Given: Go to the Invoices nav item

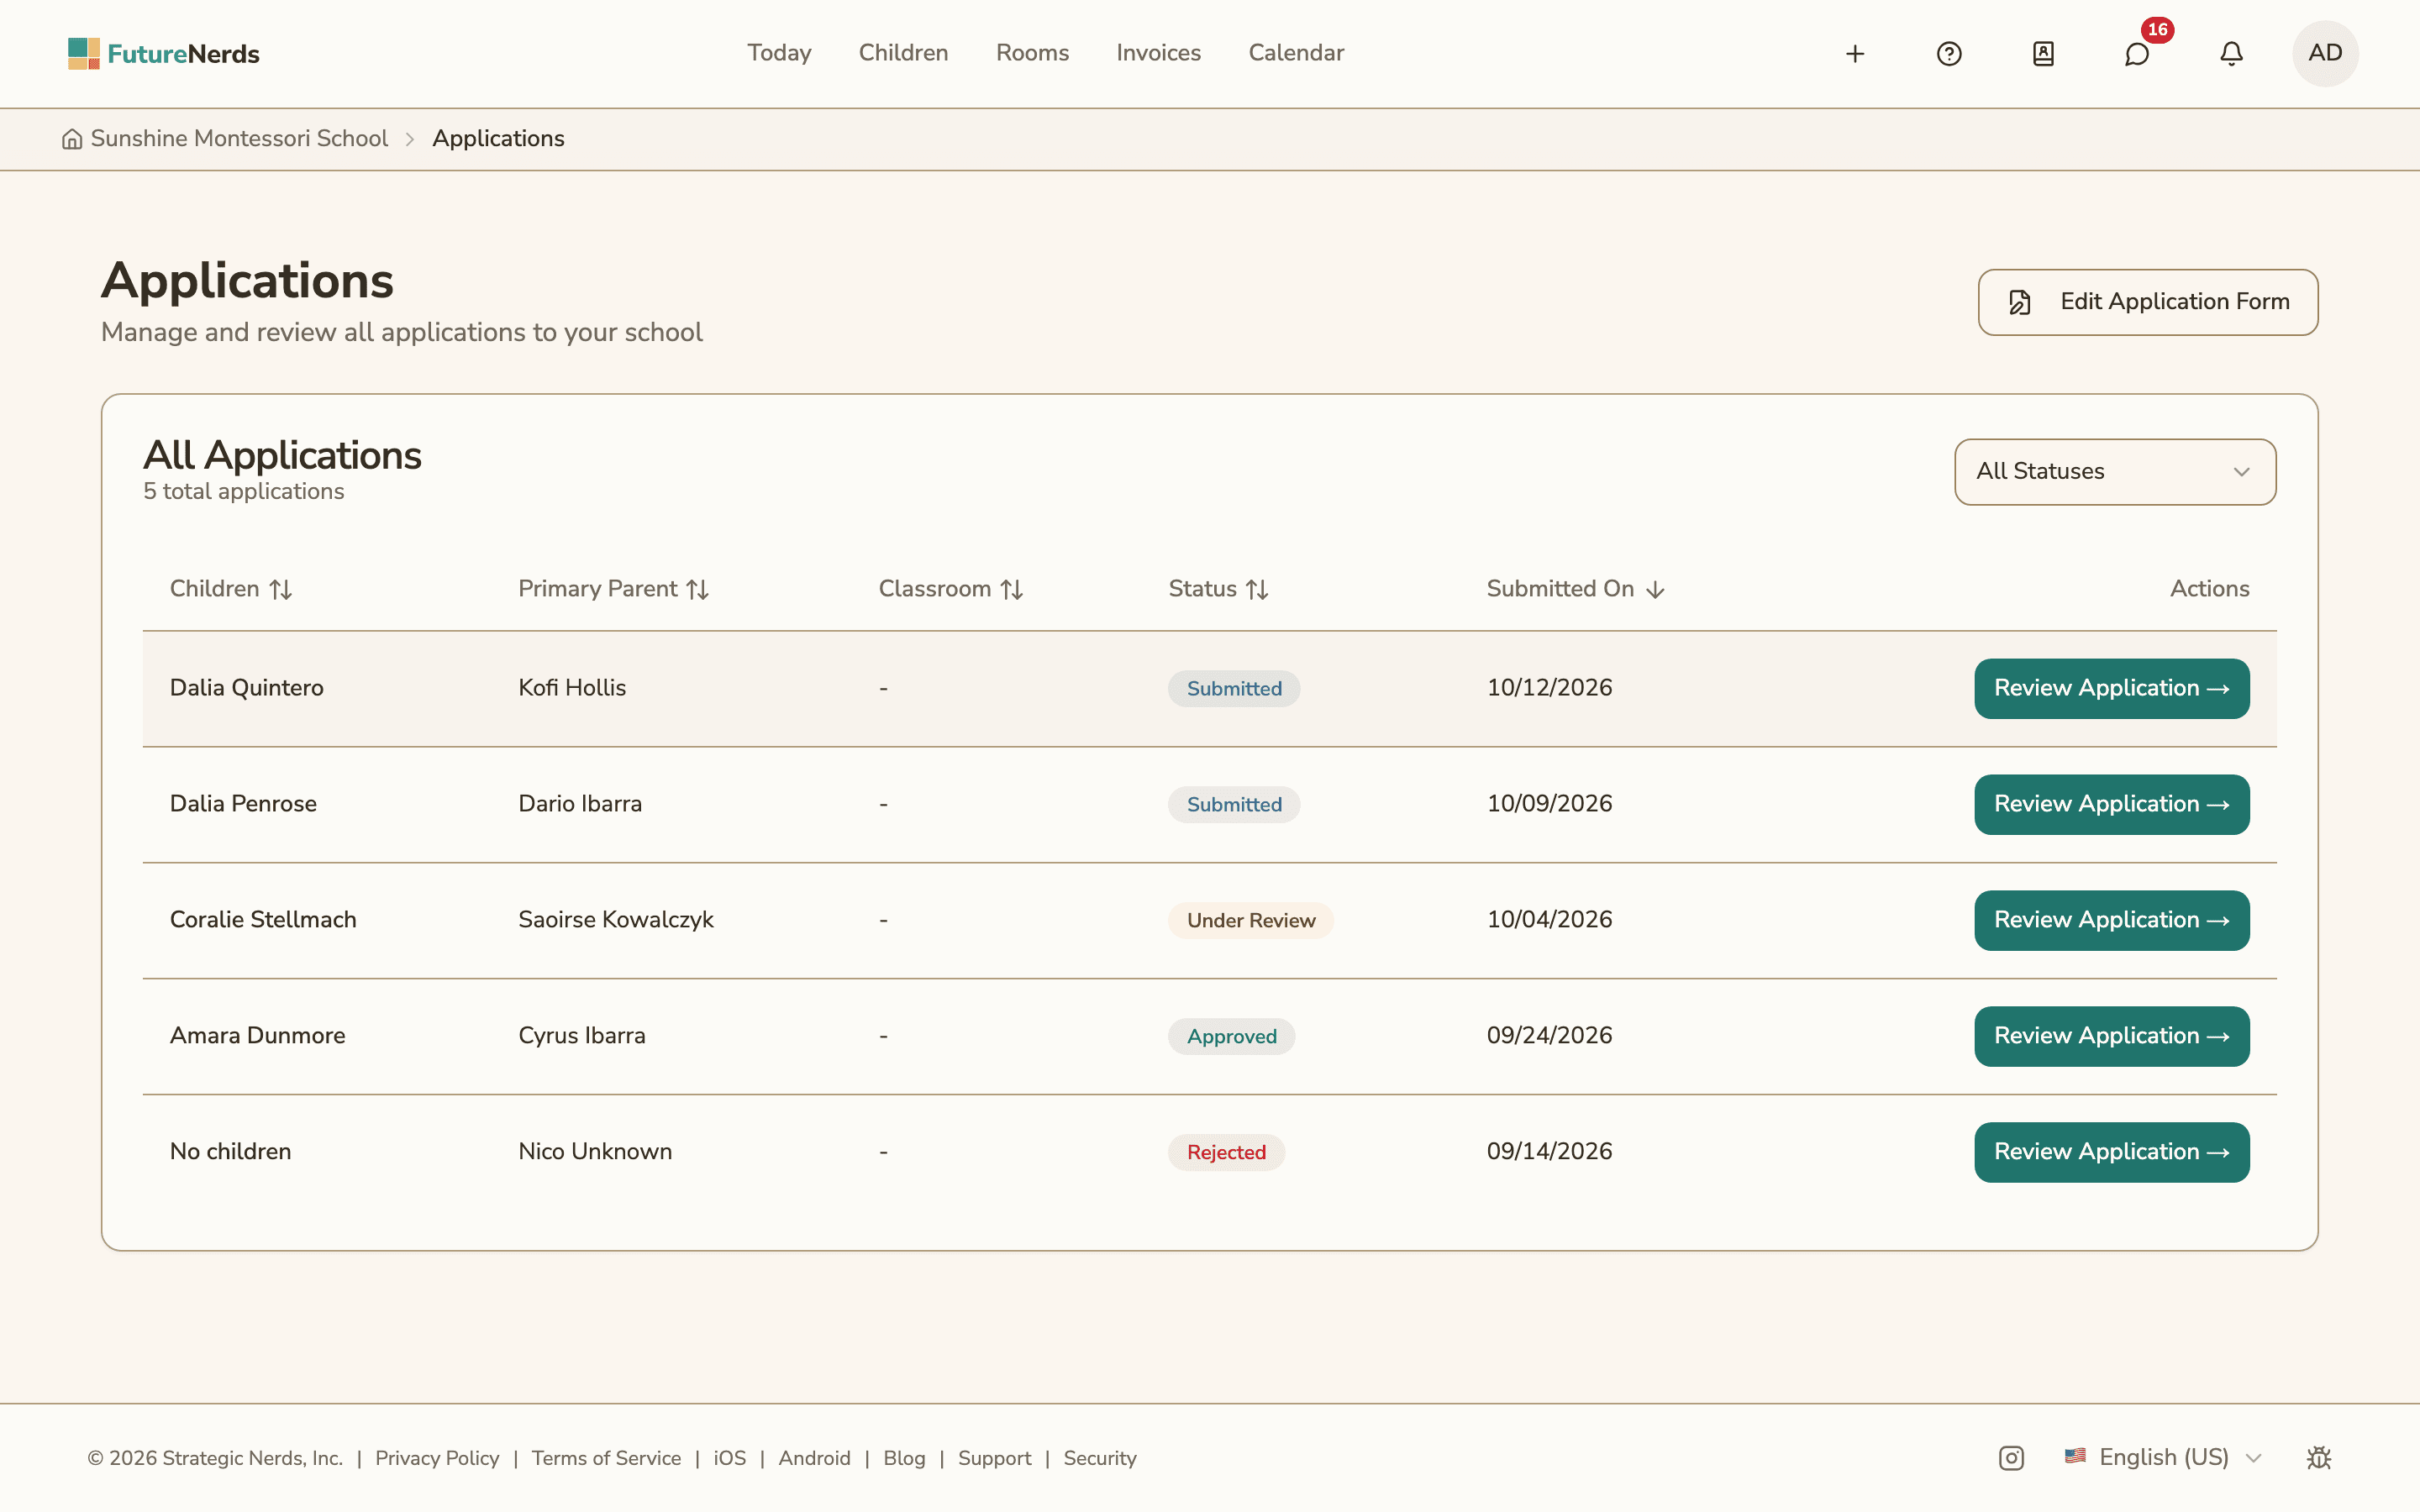Looking at the screenshot, I should [1158, 53].
